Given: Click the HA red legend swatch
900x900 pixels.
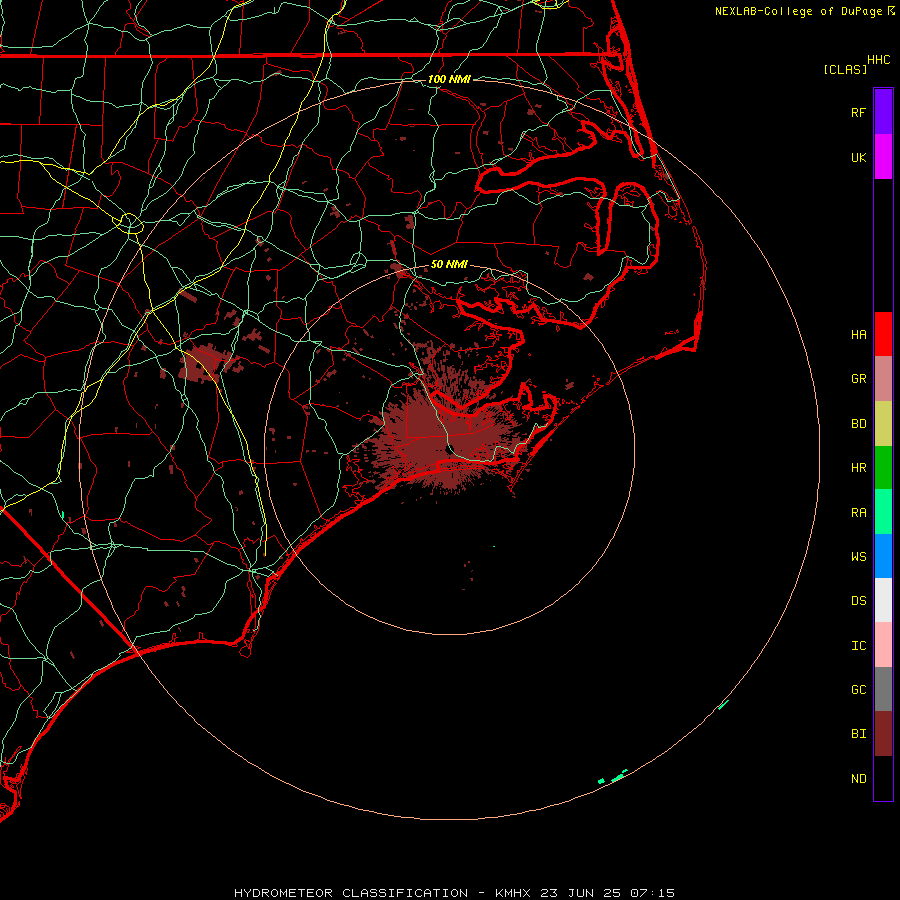Looking at the screenshot, I should pyautogui.click(x=883, y=334).
